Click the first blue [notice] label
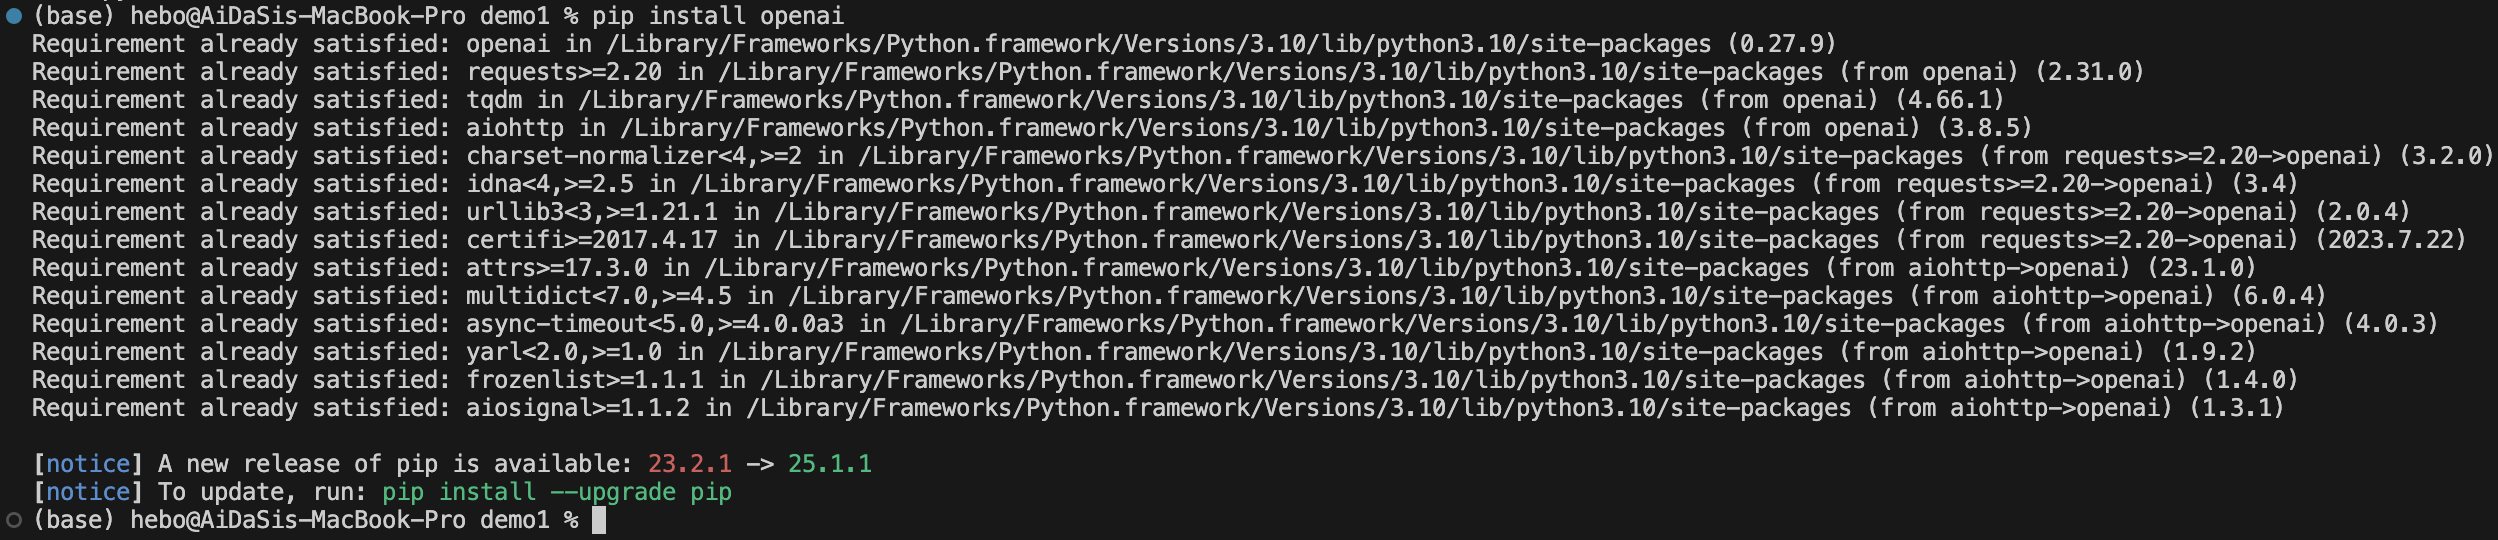The image size is (2498, 540). click(88, 464)
